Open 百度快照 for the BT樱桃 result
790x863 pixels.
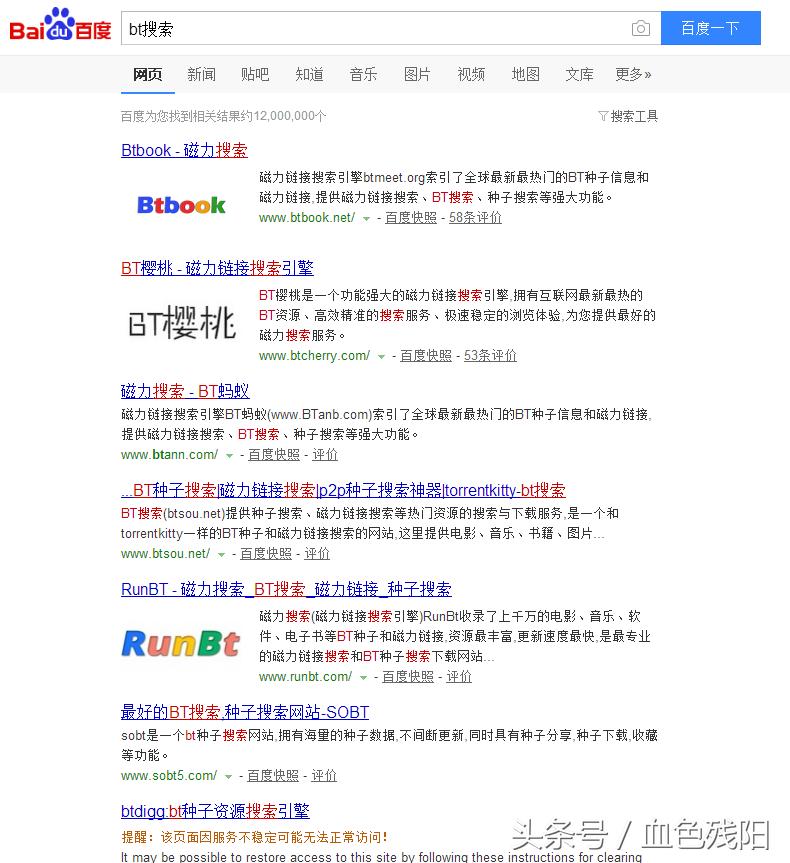426,356
